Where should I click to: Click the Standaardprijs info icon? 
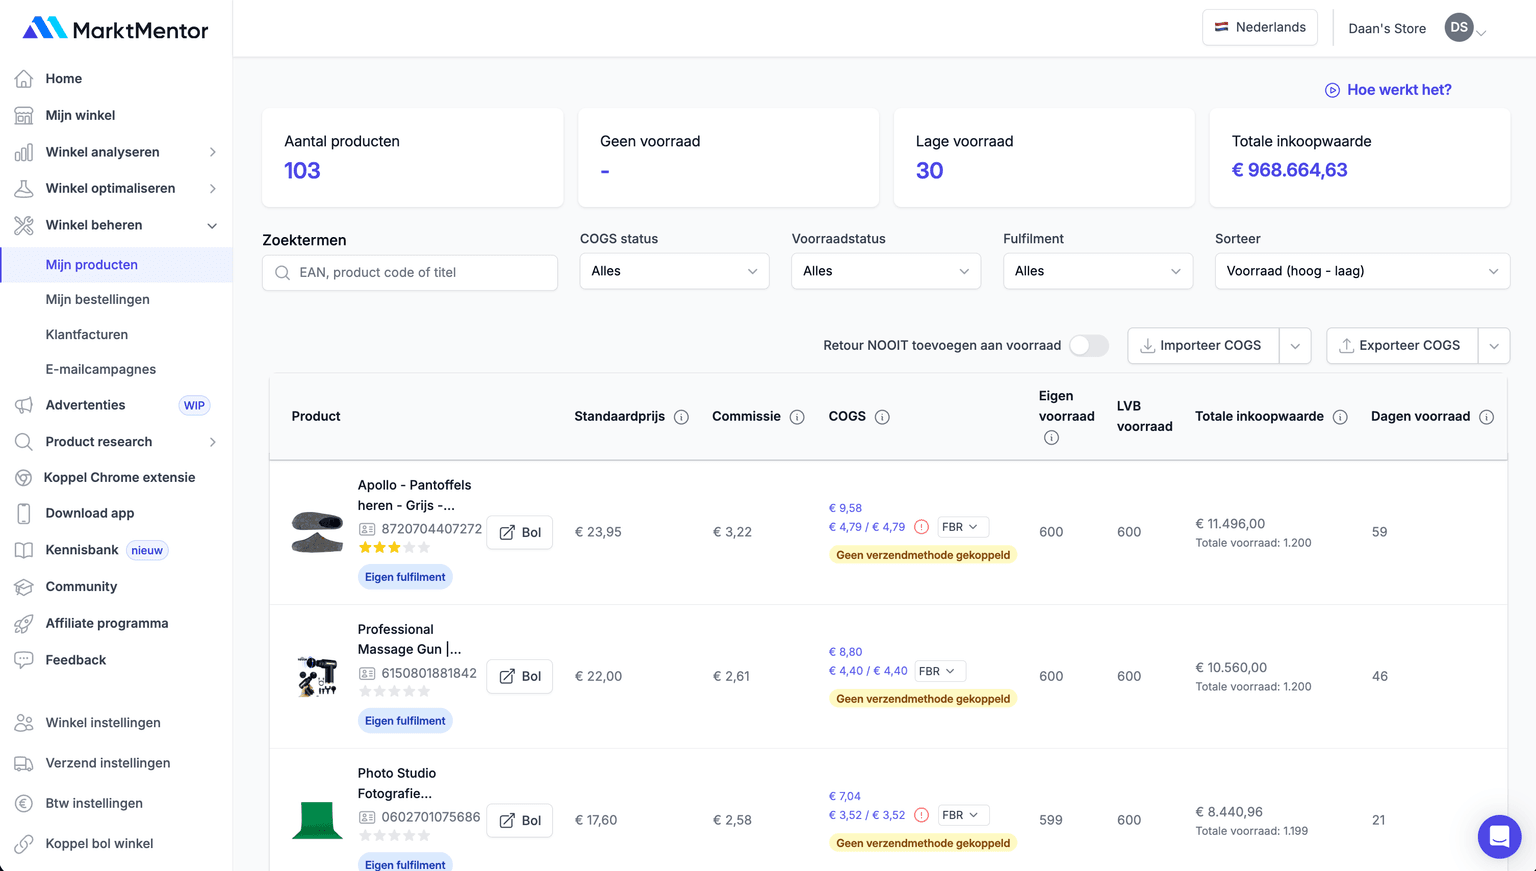click(x=681, y=417)
